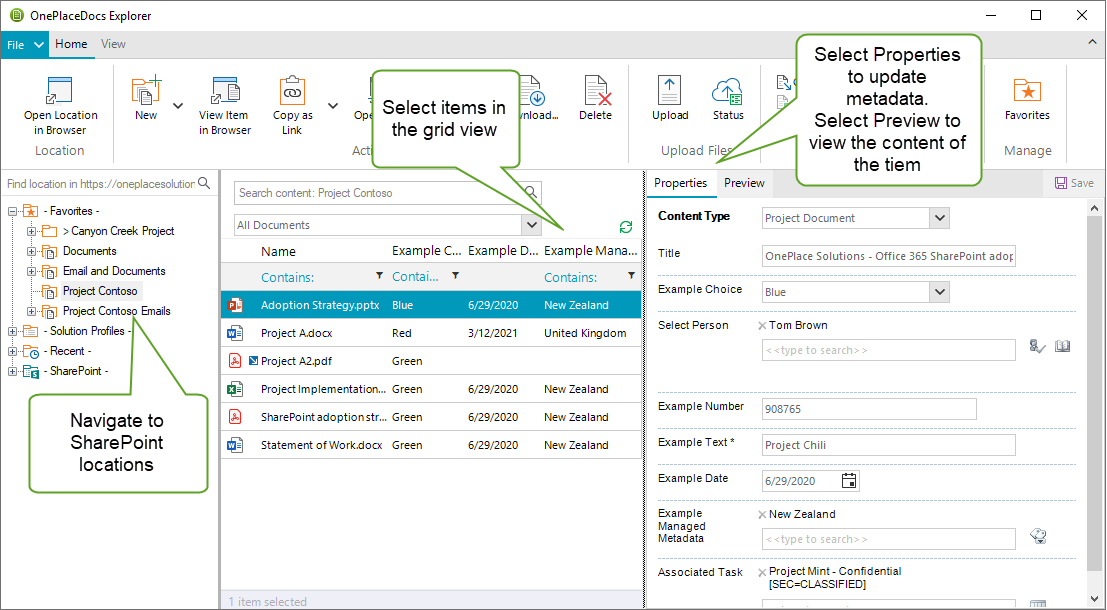Click the Example Date calendar picker
The image size is (1107, 610).
pyautogui.click(x=848, y=480)
